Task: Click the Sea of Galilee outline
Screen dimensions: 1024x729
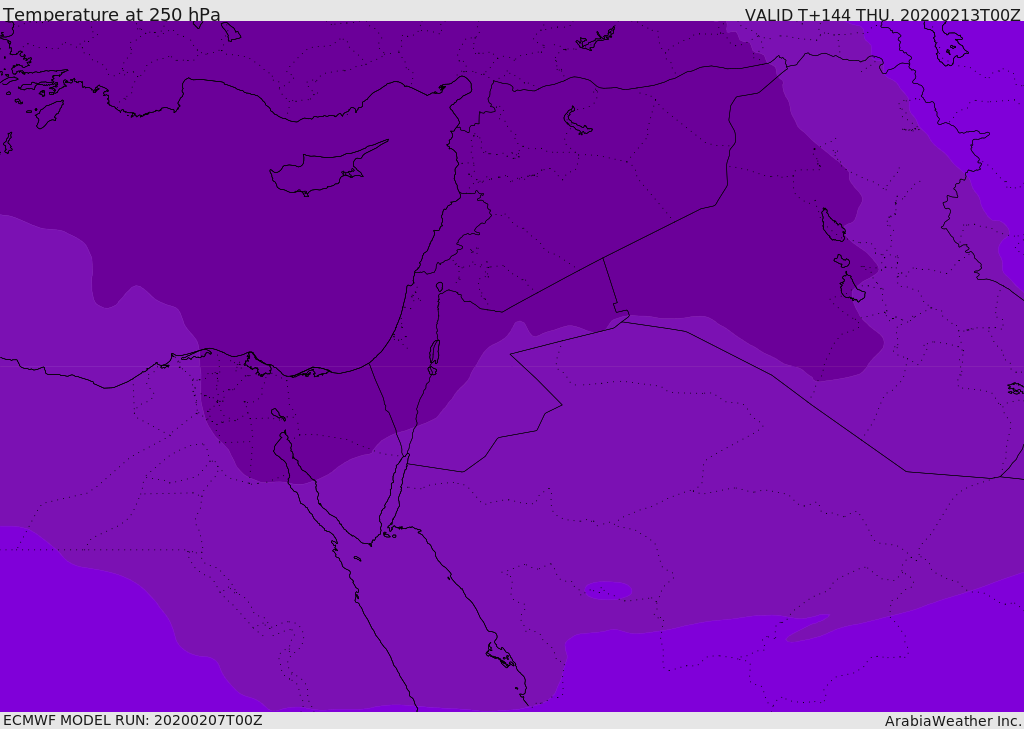Action: 440,287
